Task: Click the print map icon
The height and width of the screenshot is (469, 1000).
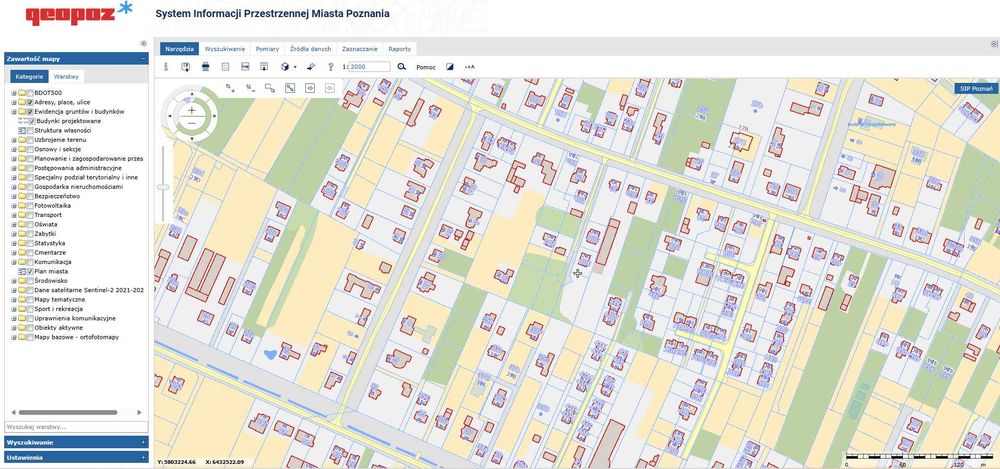Action: pyautogui.click(x=205, y=66)
